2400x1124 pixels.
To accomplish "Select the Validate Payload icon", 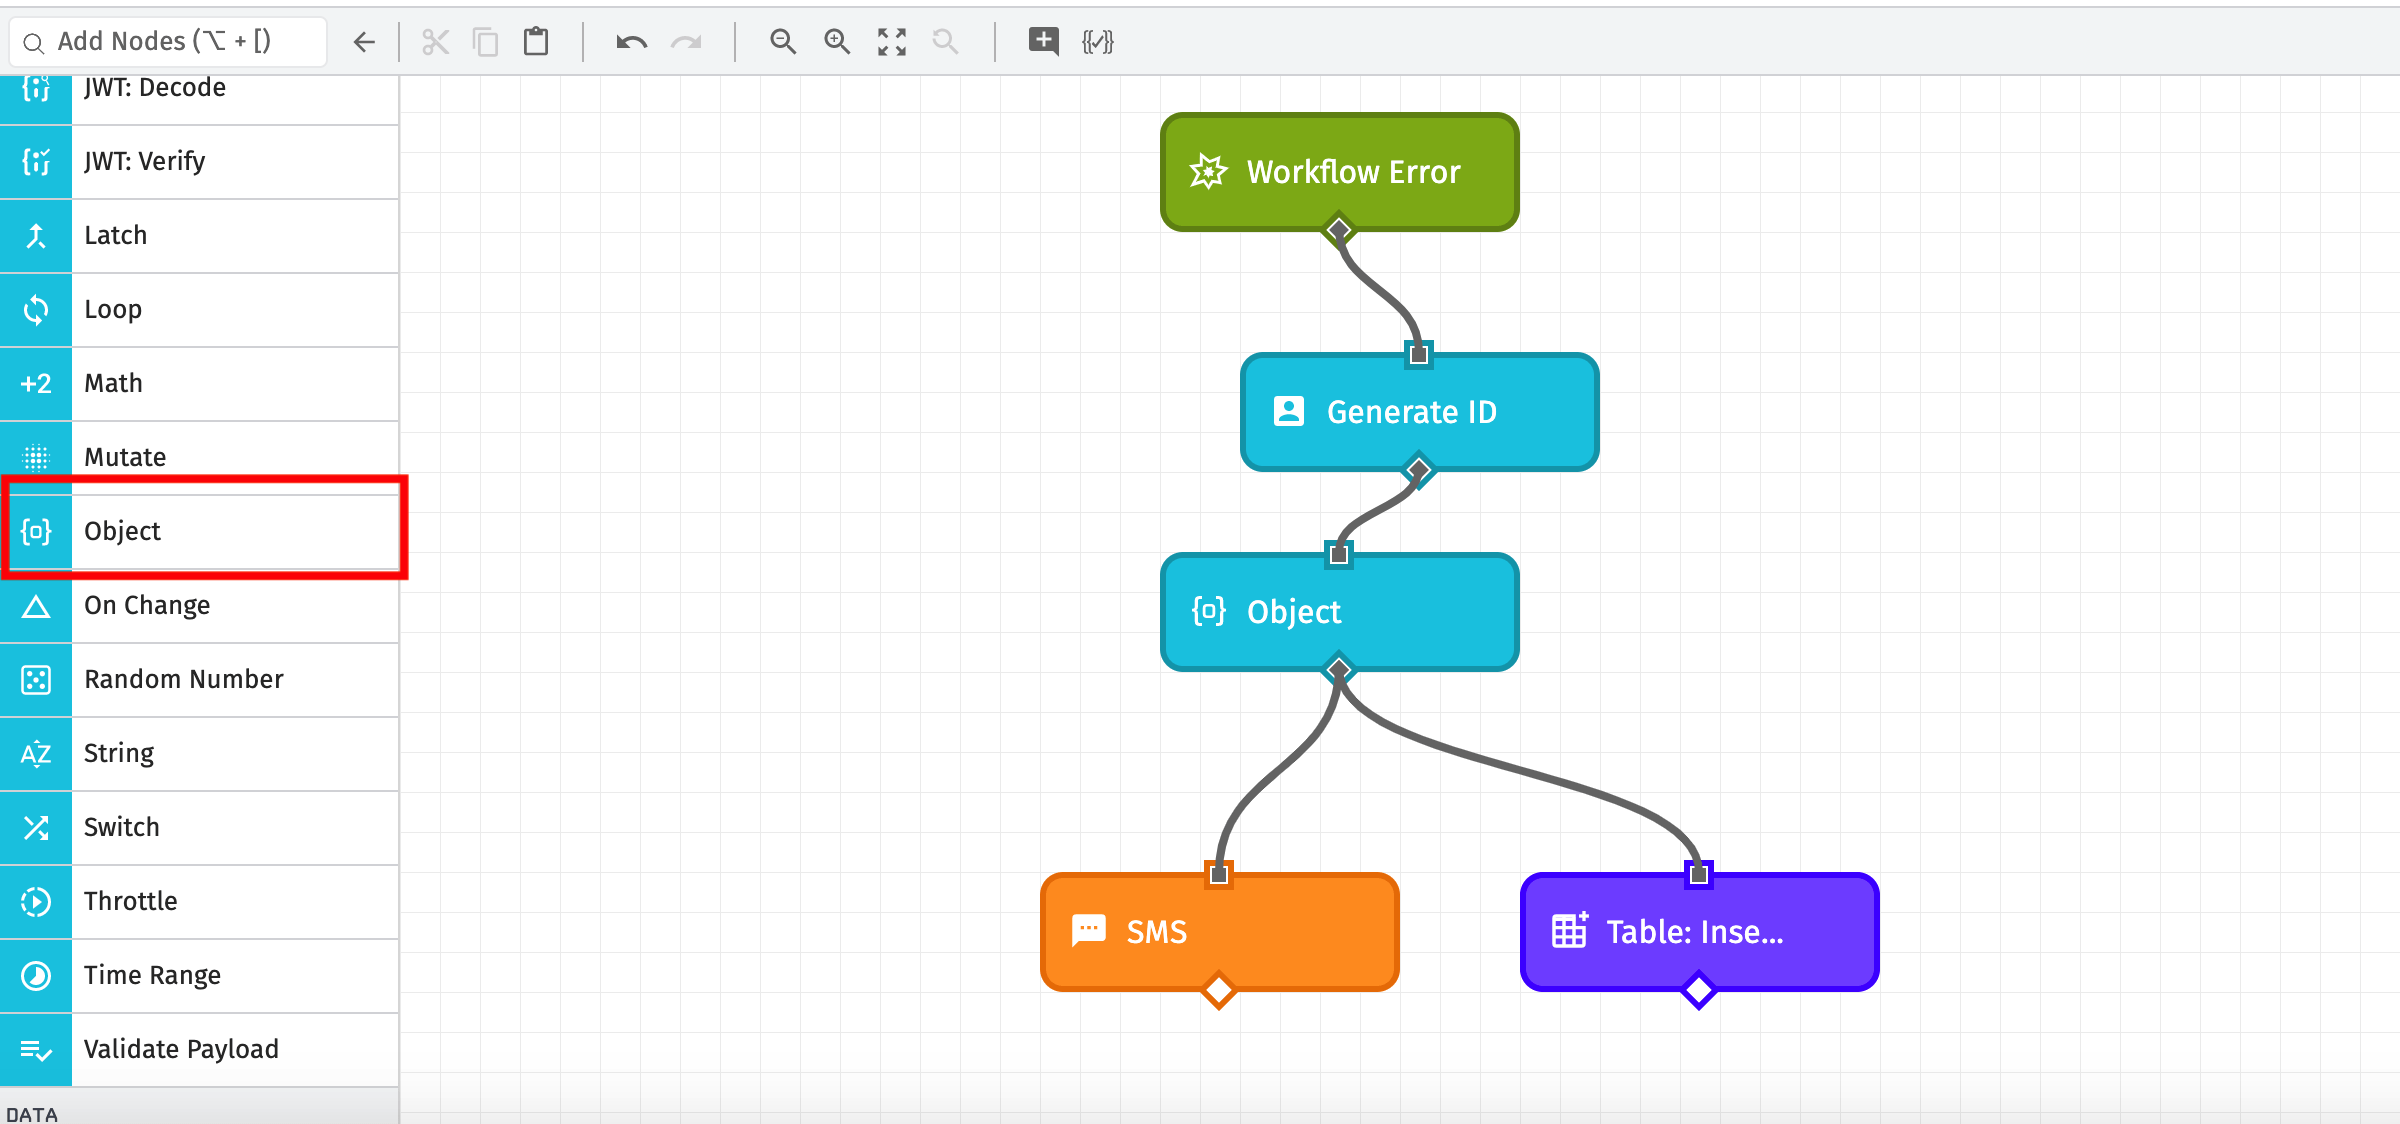I will 36,1049.
